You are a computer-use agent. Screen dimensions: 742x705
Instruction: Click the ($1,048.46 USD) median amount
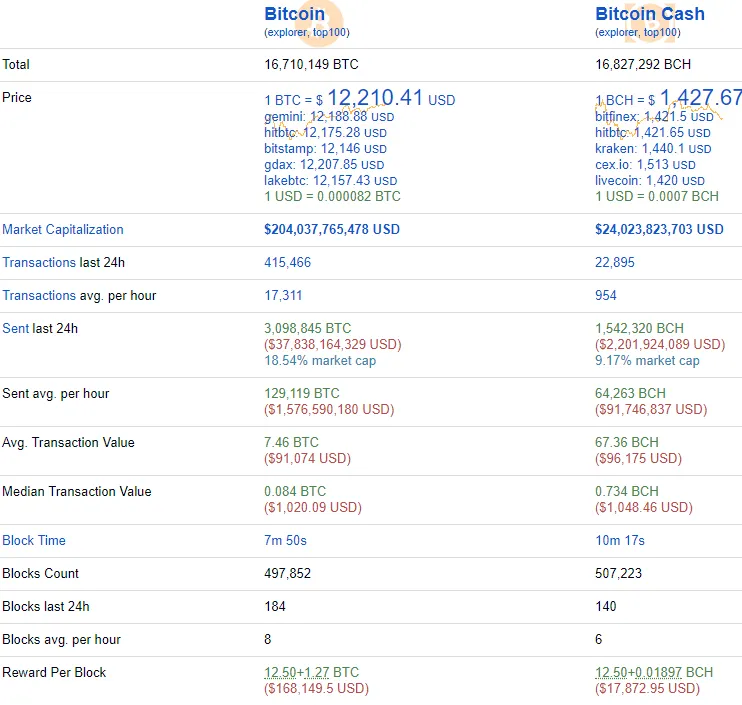coord(644,508)
